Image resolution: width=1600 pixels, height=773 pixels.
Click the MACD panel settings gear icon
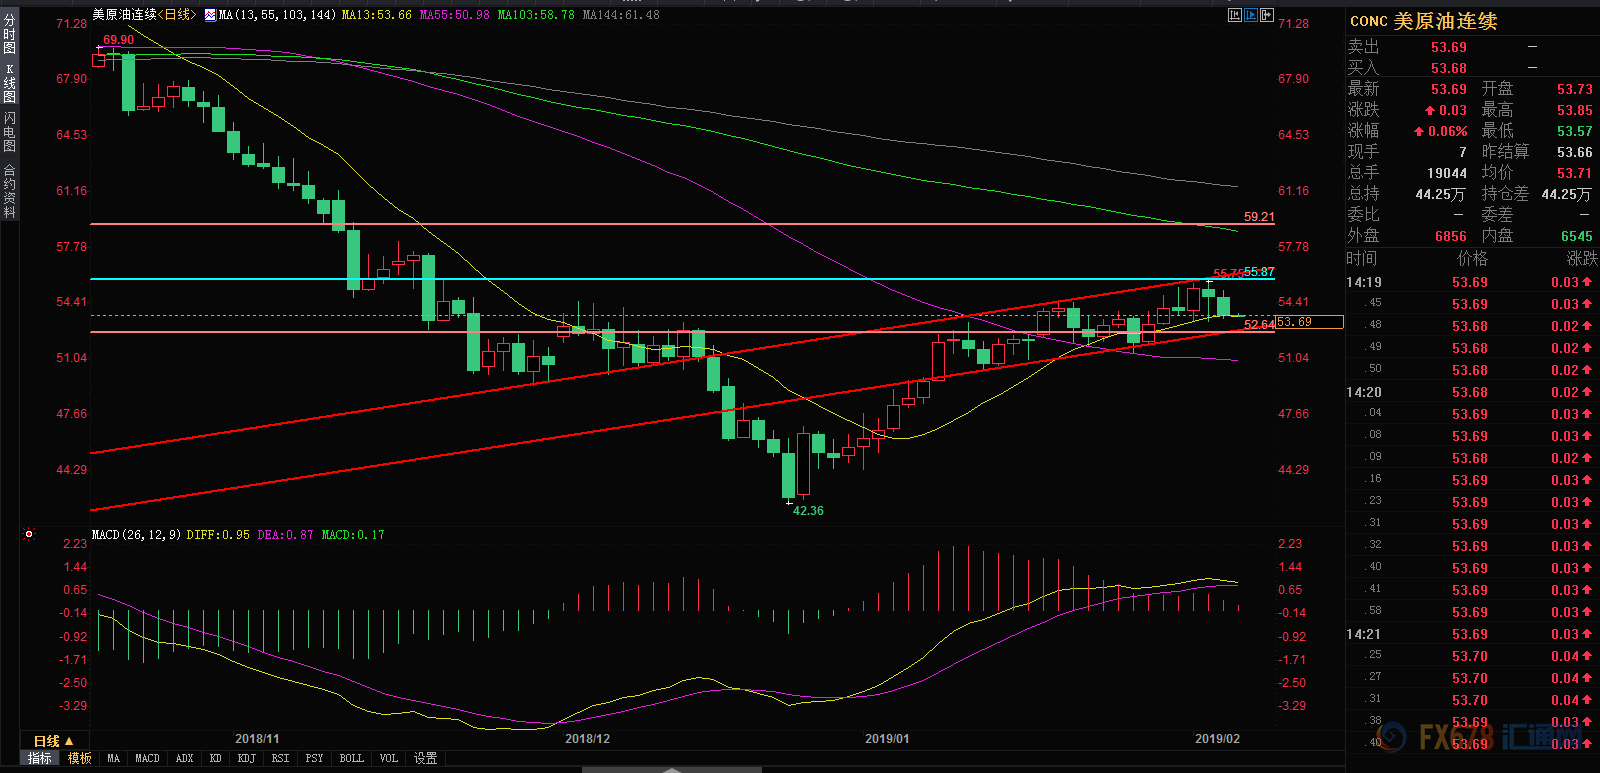pos(29,534)
